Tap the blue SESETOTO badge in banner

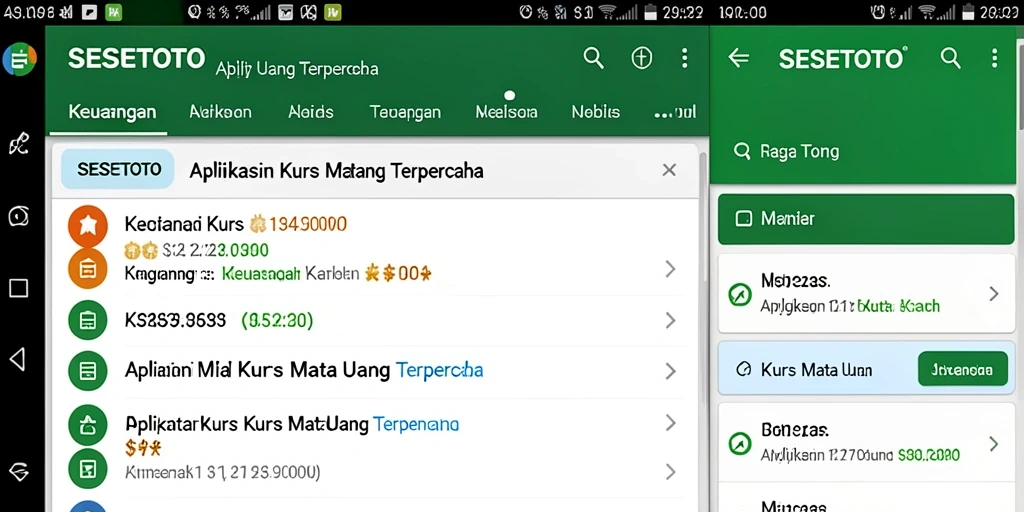[x=118, y=170]
